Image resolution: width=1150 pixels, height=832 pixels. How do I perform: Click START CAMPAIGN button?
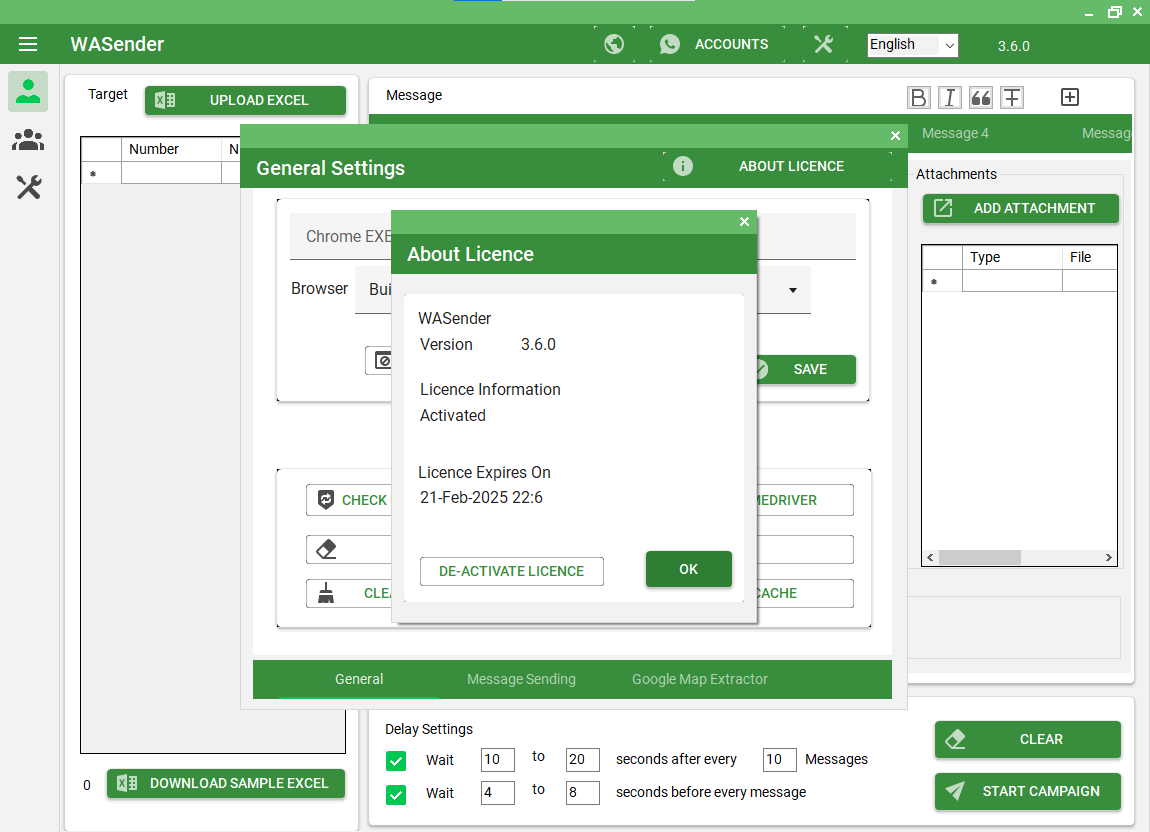point(1028,791)
